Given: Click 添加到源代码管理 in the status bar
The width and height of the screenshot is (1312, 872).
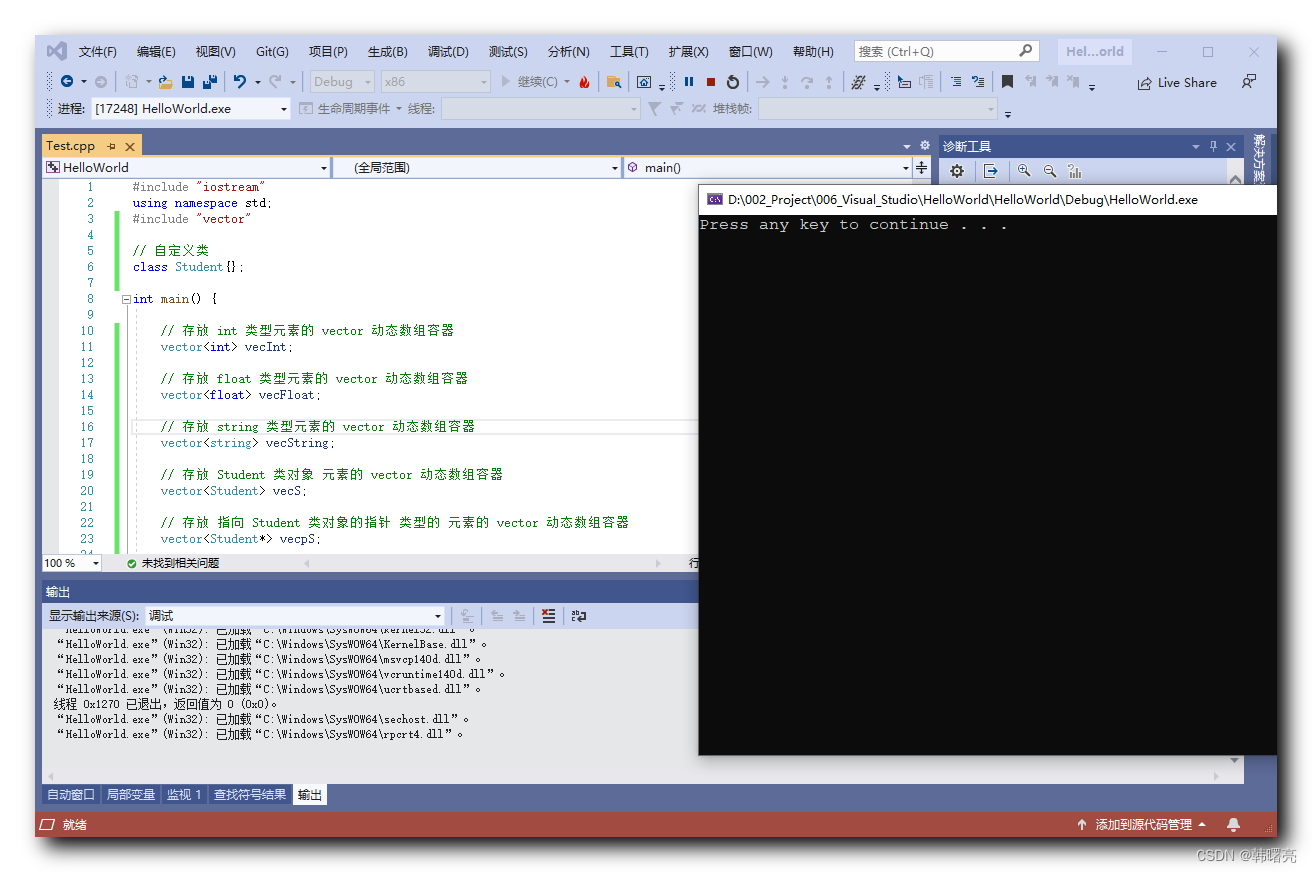Looking at the screenshot, I should click(1143, 825).
